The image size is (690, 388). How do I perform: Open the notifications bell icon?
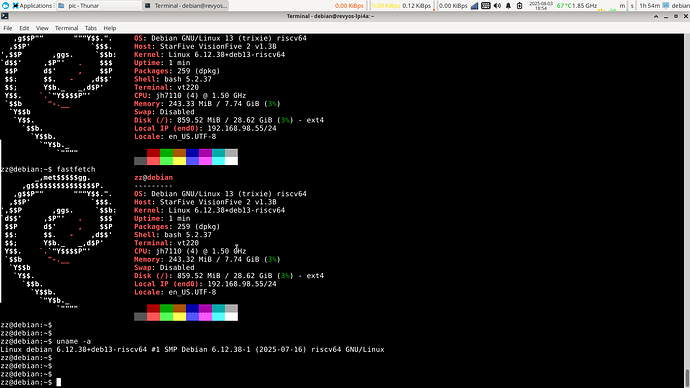508,6
